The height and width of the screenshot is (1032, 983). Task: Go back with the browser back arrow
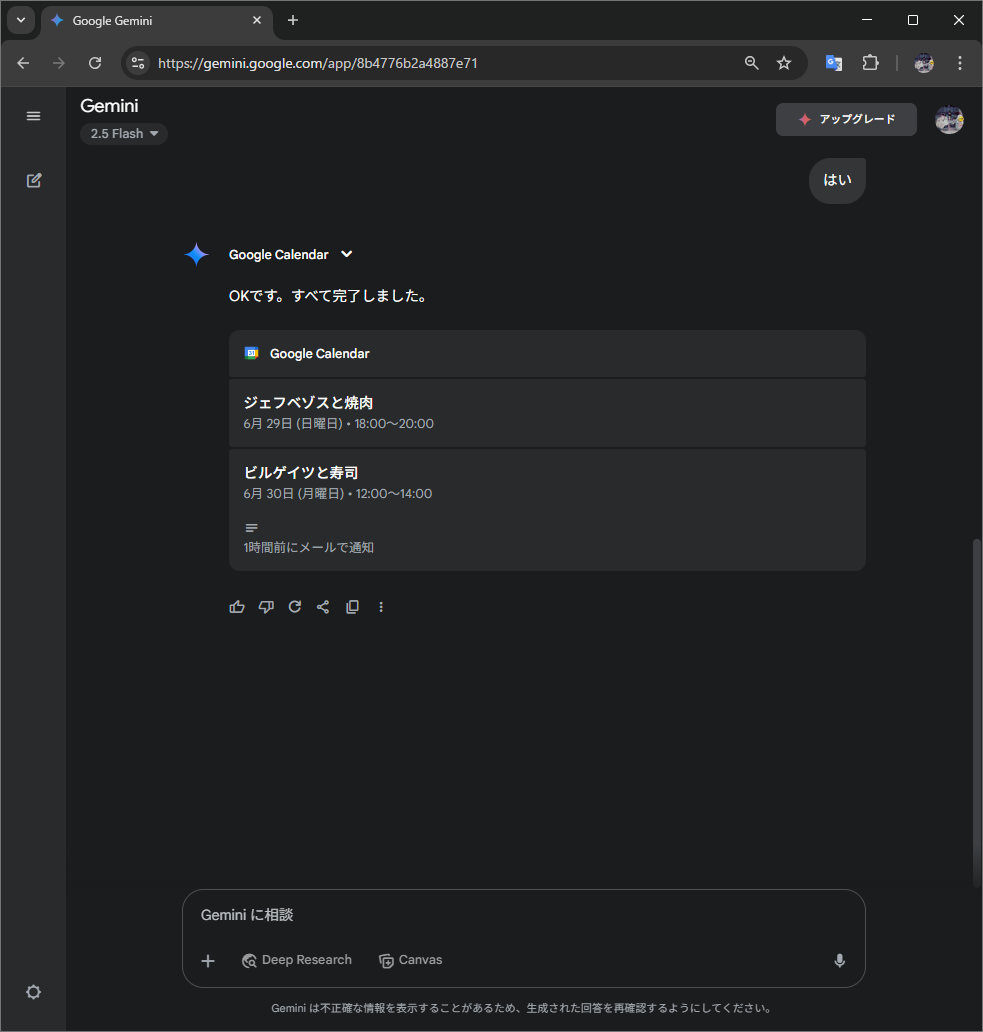(x=23, y=63)
